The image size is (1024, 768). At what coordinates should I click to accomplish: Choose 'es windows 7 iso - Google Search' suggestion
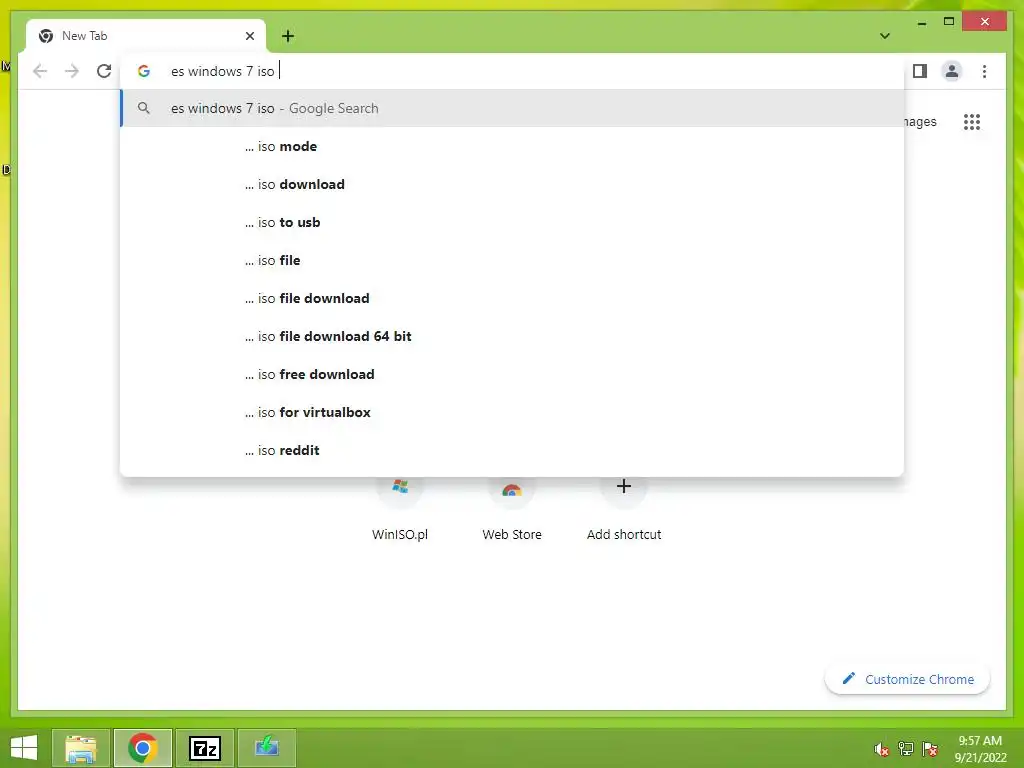click(x=513, y=108)
